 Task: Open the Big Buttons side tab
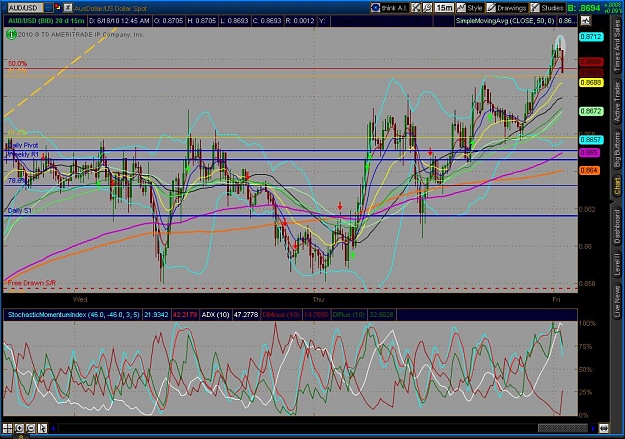[617, 149]
